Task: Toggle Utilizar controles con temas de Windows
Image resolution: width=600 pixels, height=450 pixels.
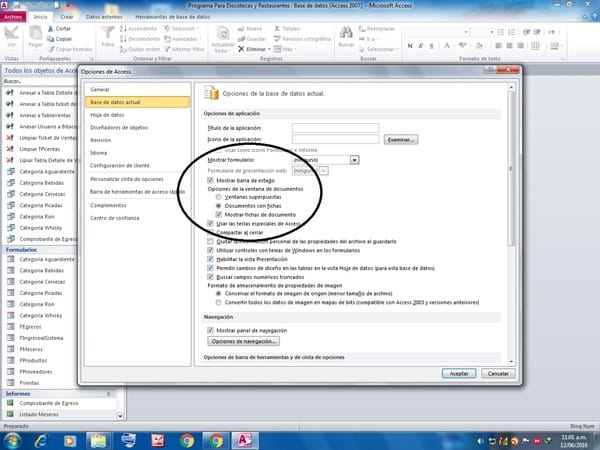Action: pos(210,250)
